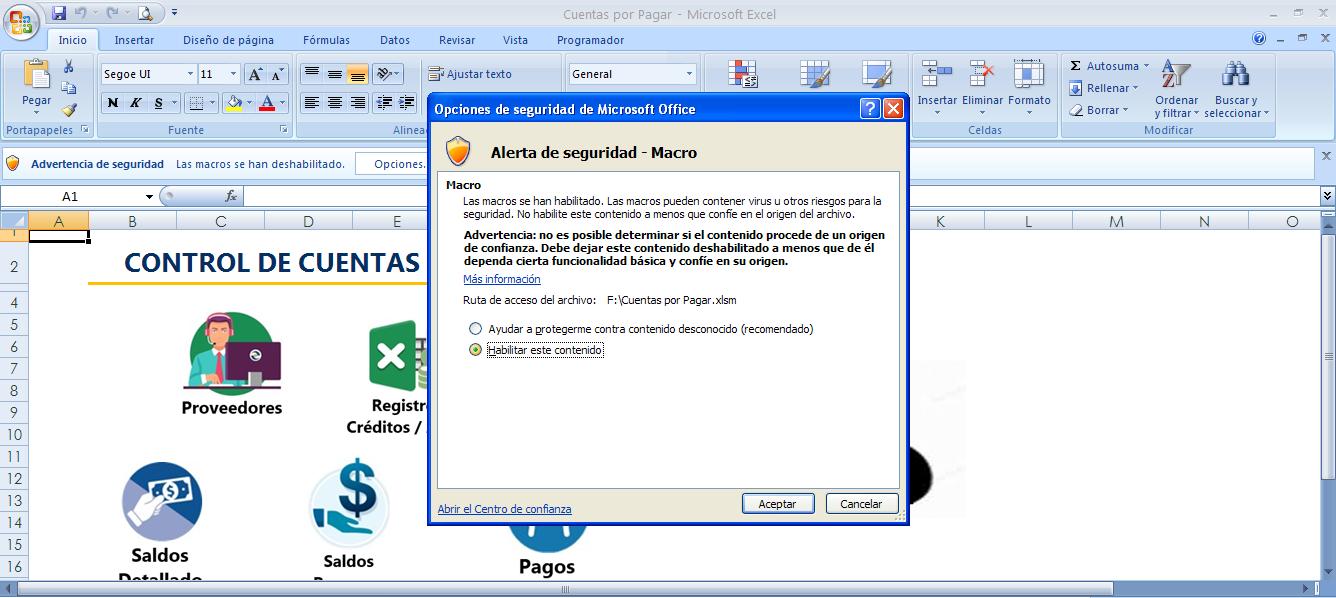This screenshot has width=1336, height=598.
Task: Copy selection with the Copiar icon
Action: pyautogui.click(x=69, y=88)
